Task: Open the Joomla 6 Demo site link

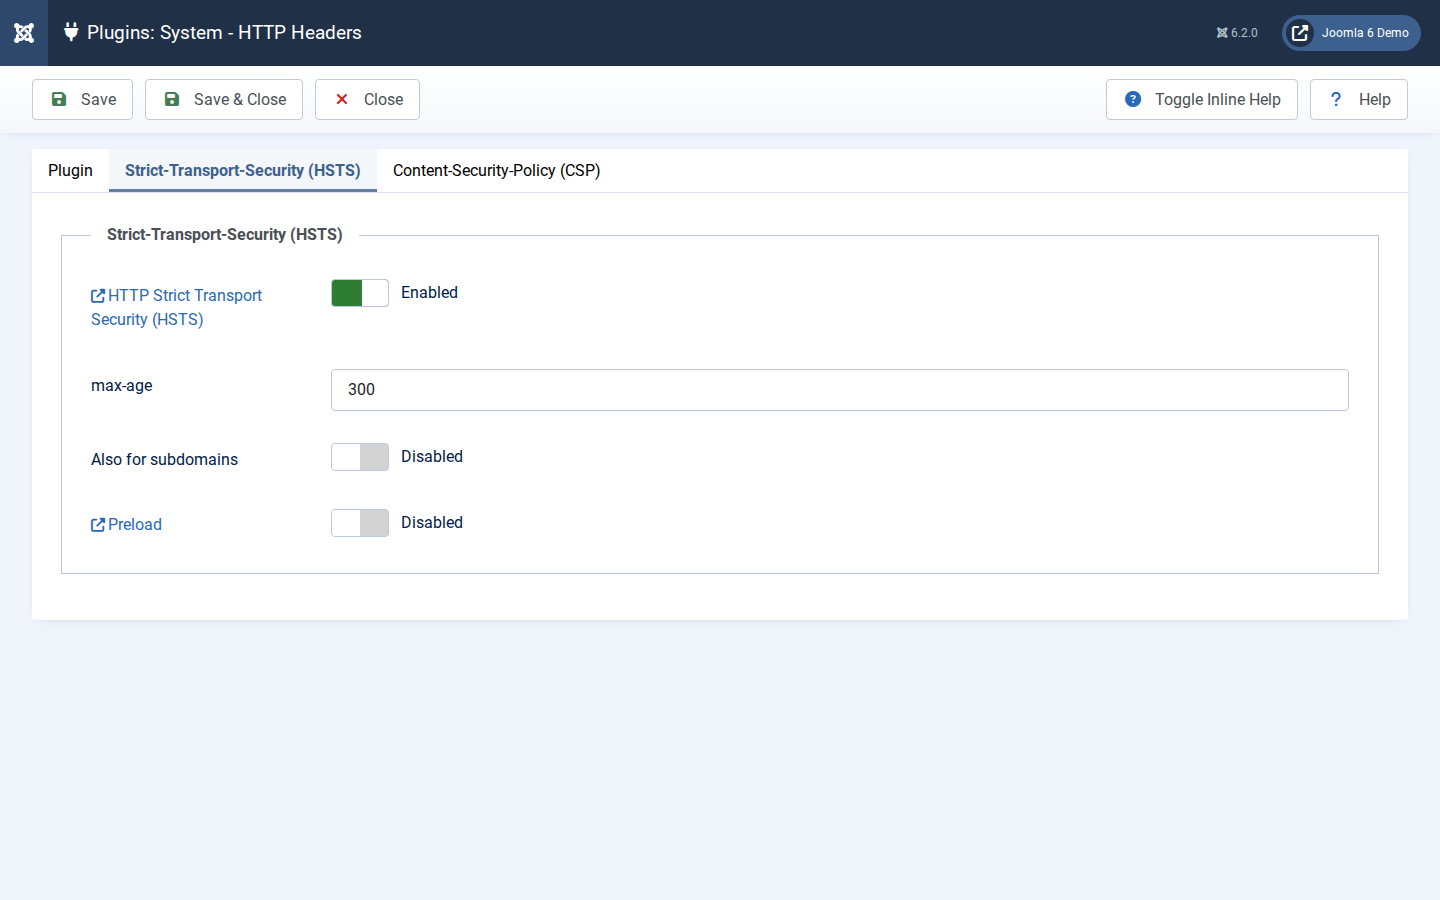Action: click(1351, 33)
